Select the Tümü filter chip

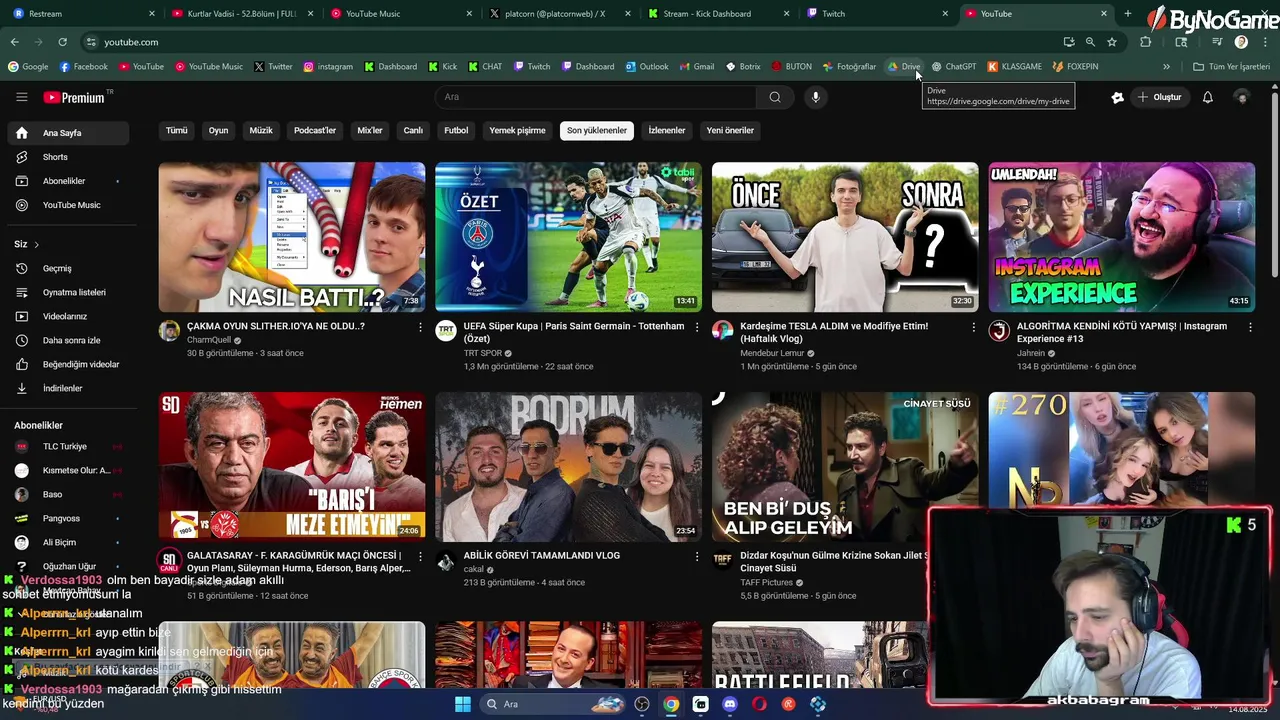click(177, 130)
